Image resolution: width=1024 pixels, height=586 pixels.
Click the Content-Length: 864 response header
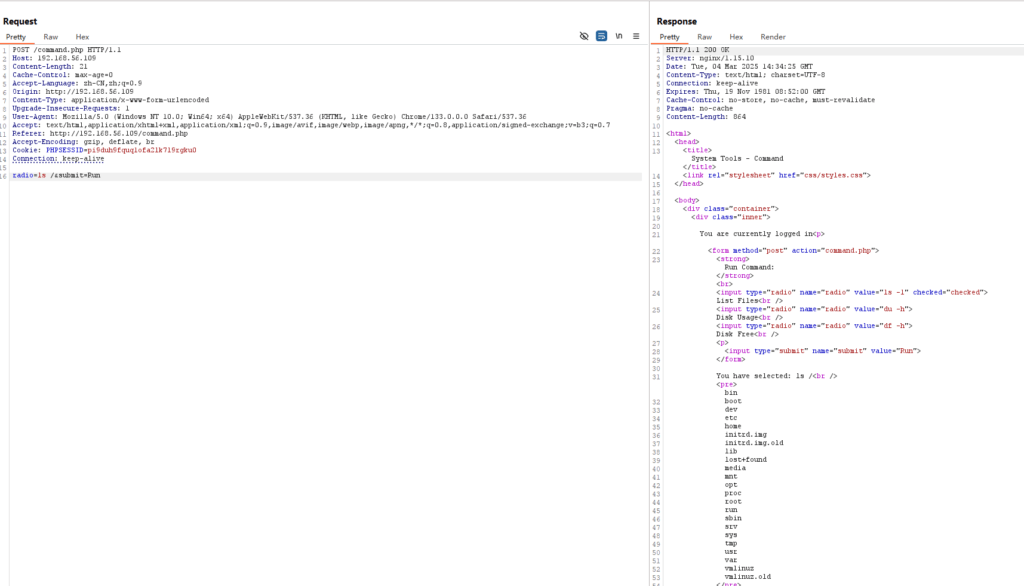point(706,117)
